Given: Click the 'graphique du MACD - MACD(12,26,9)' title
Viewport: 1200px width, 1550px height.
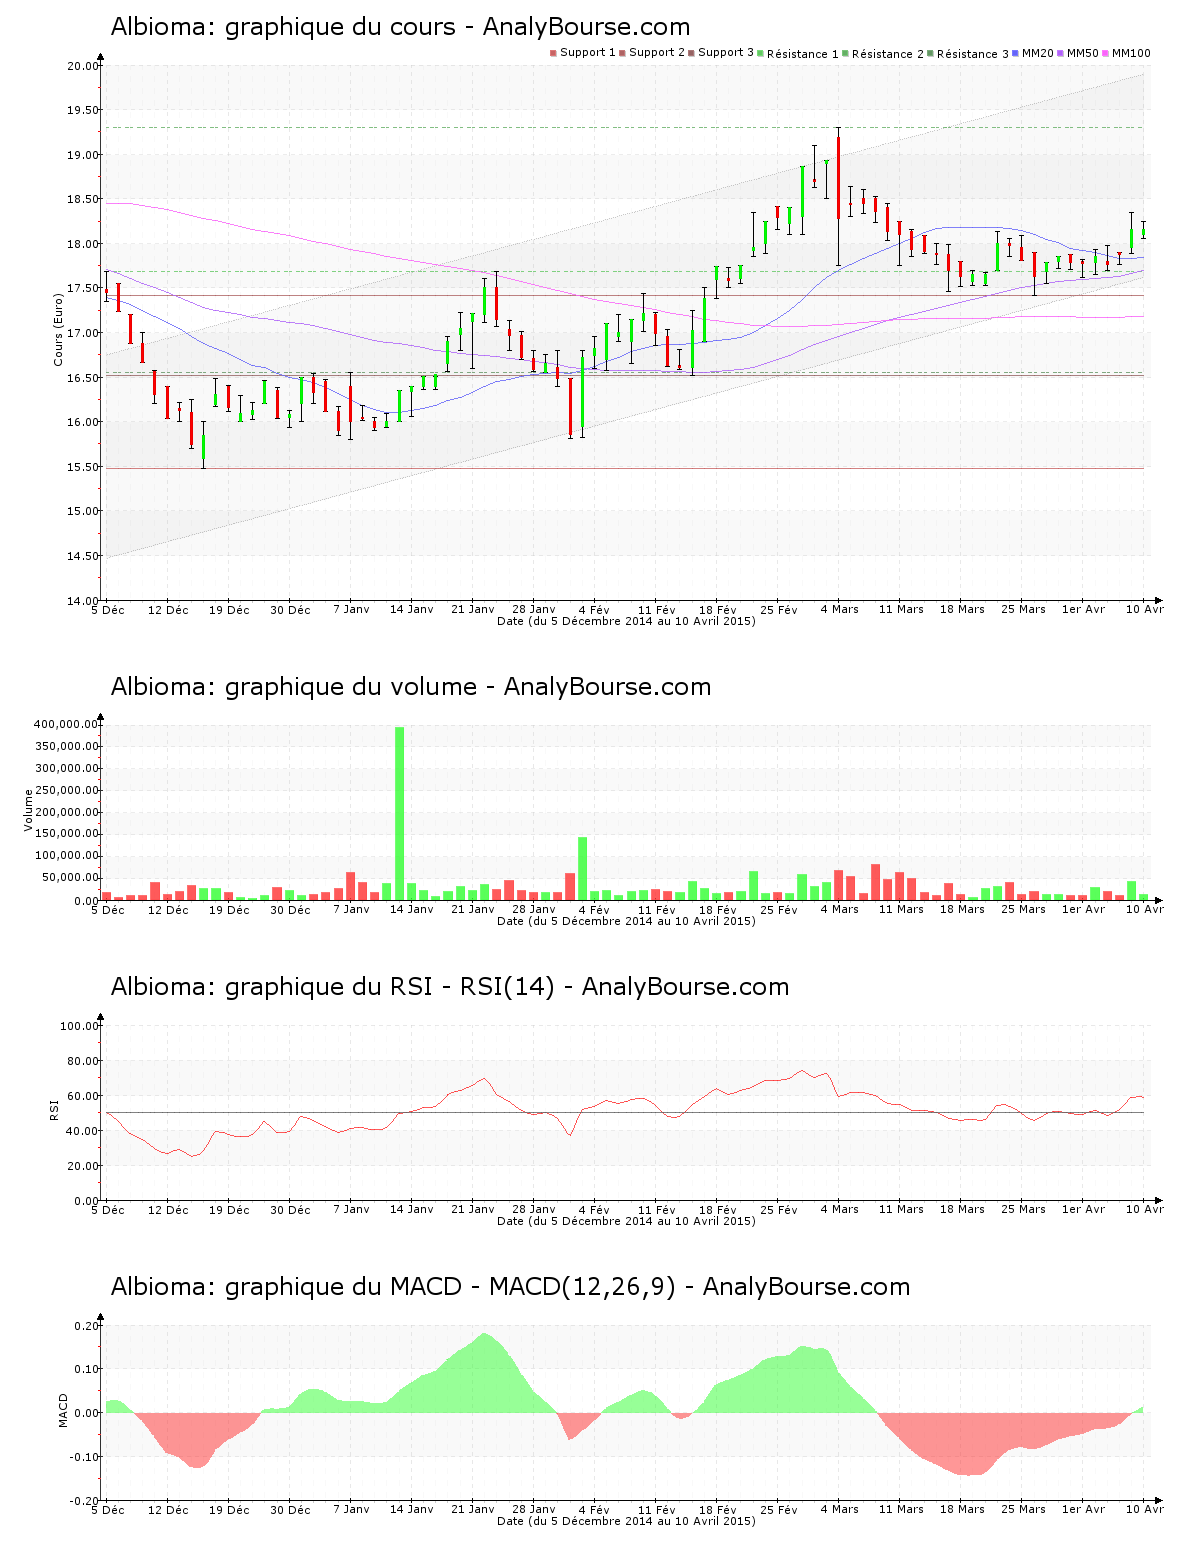Looking at the screenshot, I should (450, 1287).
